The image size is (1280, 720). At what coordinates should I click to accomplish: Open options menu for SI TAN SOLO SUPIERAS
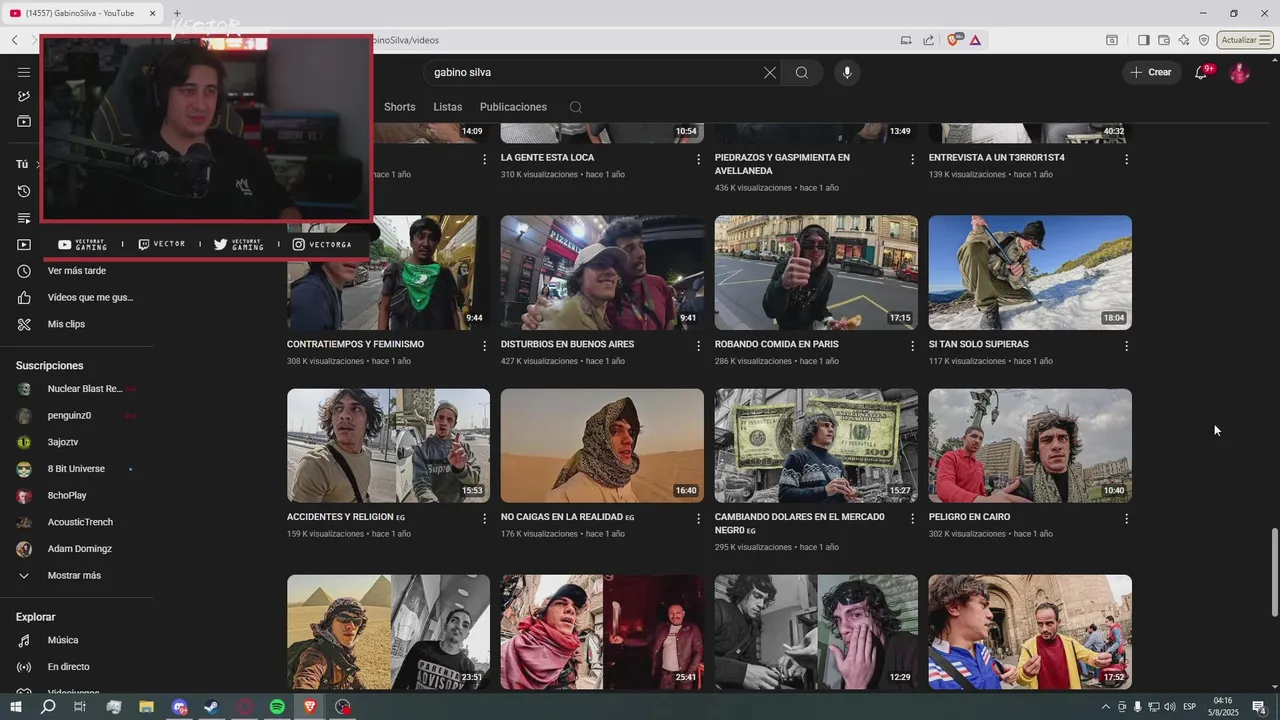click(x=1126, y=346)
